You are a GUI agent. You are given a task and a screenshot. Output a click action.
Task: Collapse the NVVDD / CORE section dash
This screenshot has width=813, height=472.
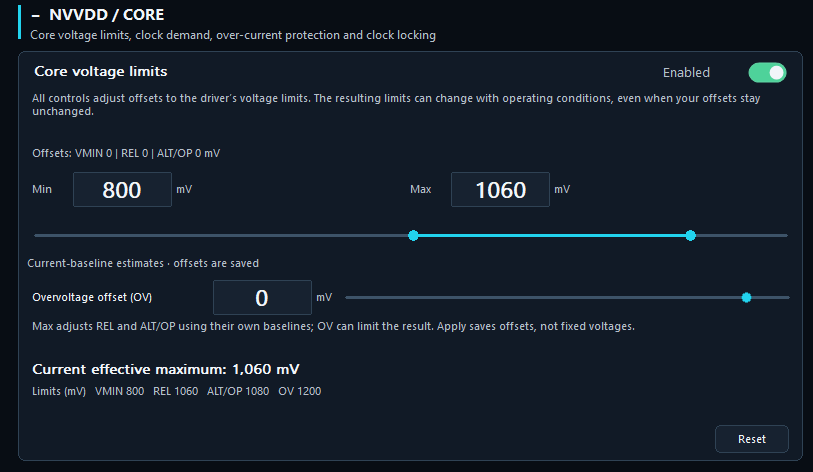tap(35, 16)
